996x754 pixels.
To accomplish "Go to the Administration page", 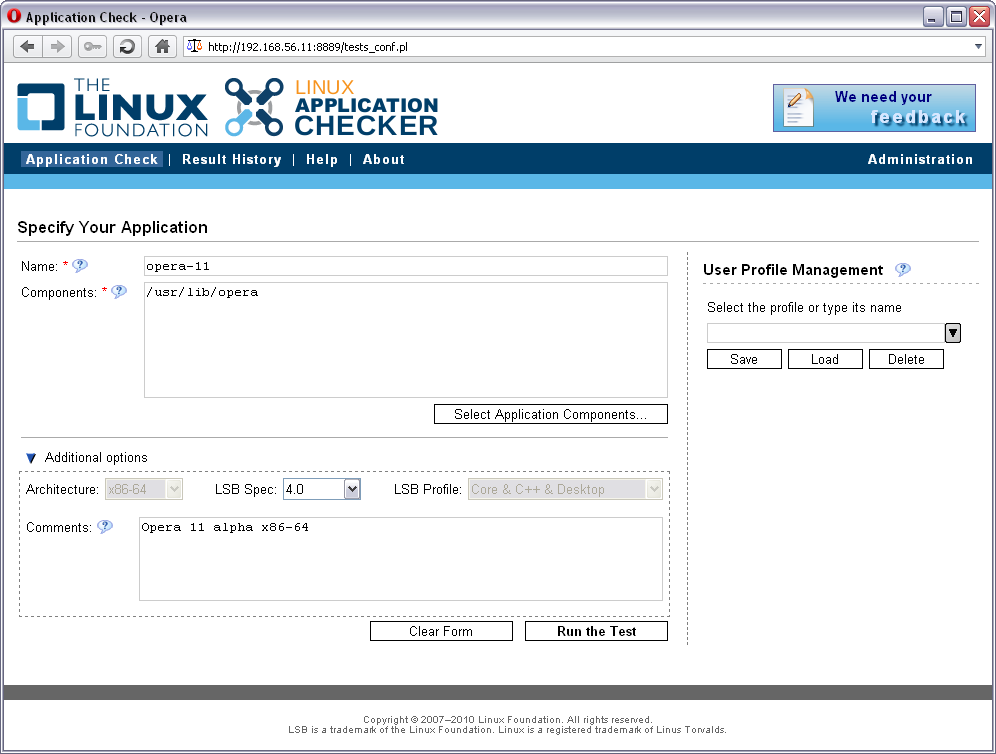I will coord(920,159).
